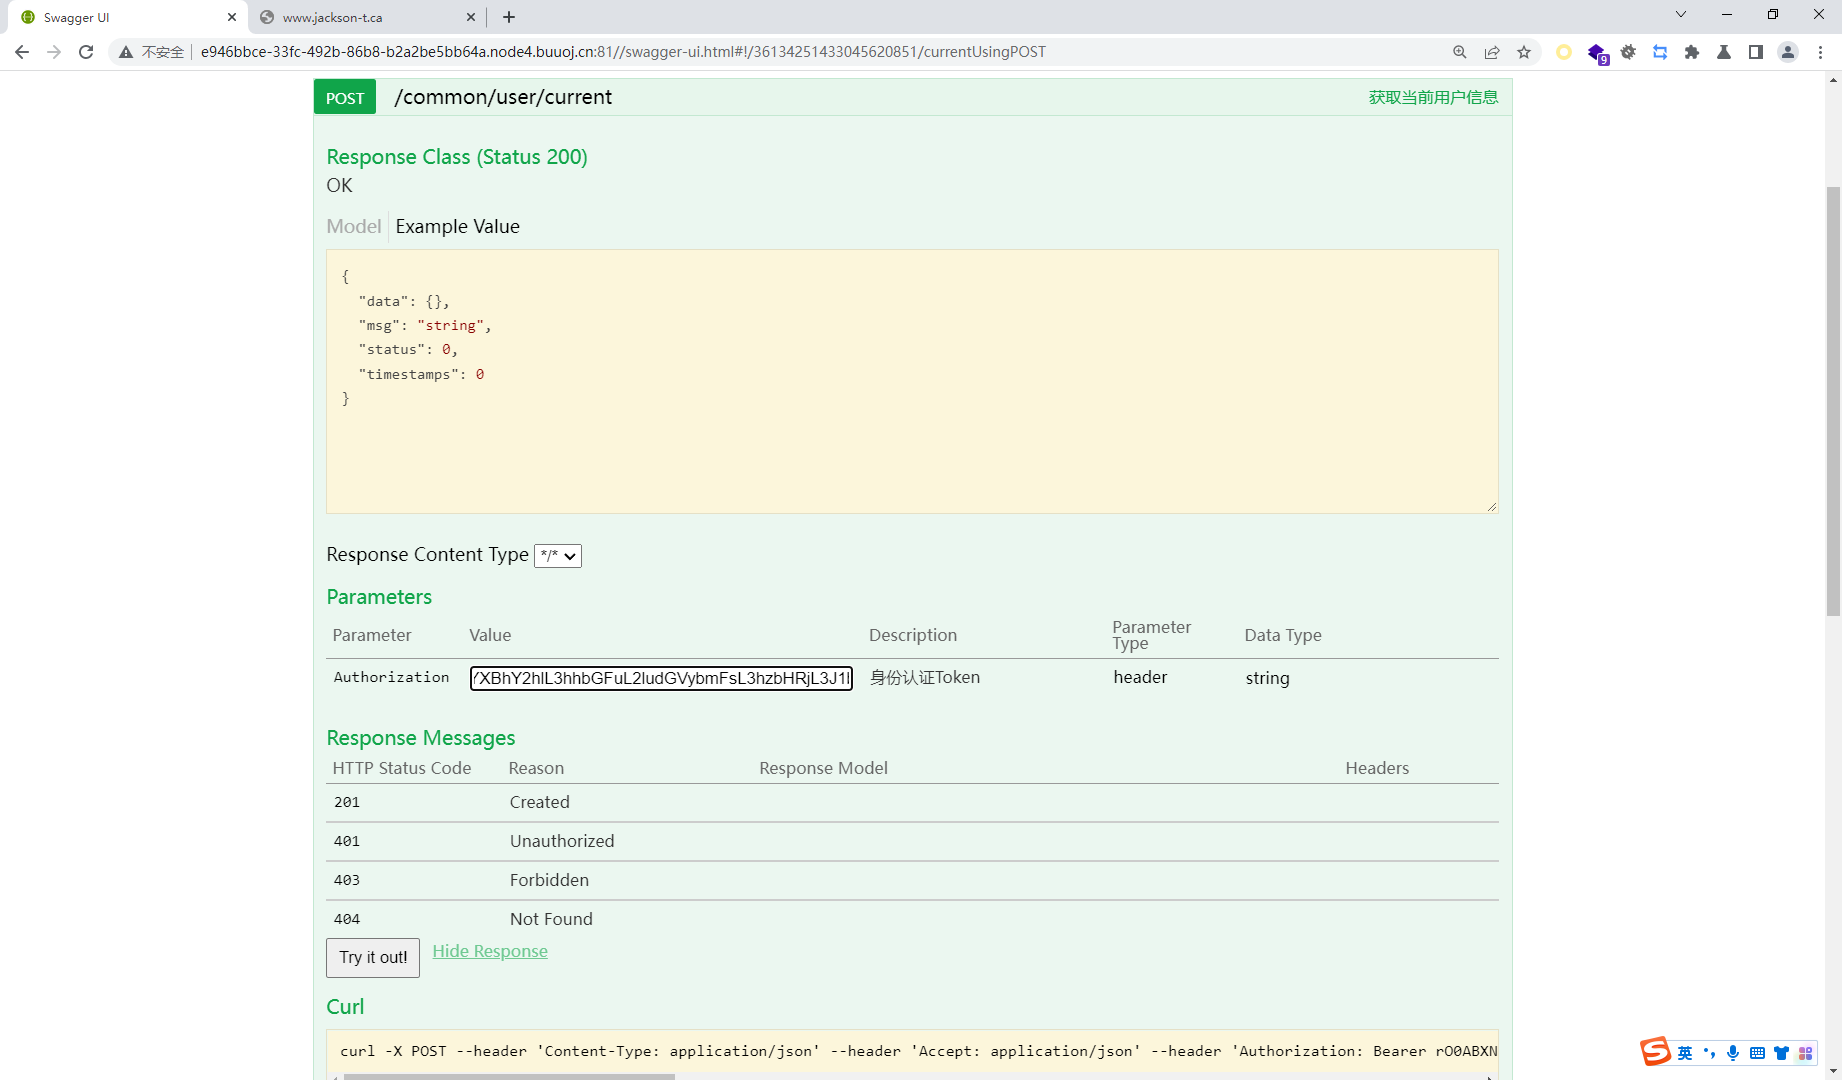Click the Sogou input method S logo
1842x1080 pixels.
(1655, 1051)
